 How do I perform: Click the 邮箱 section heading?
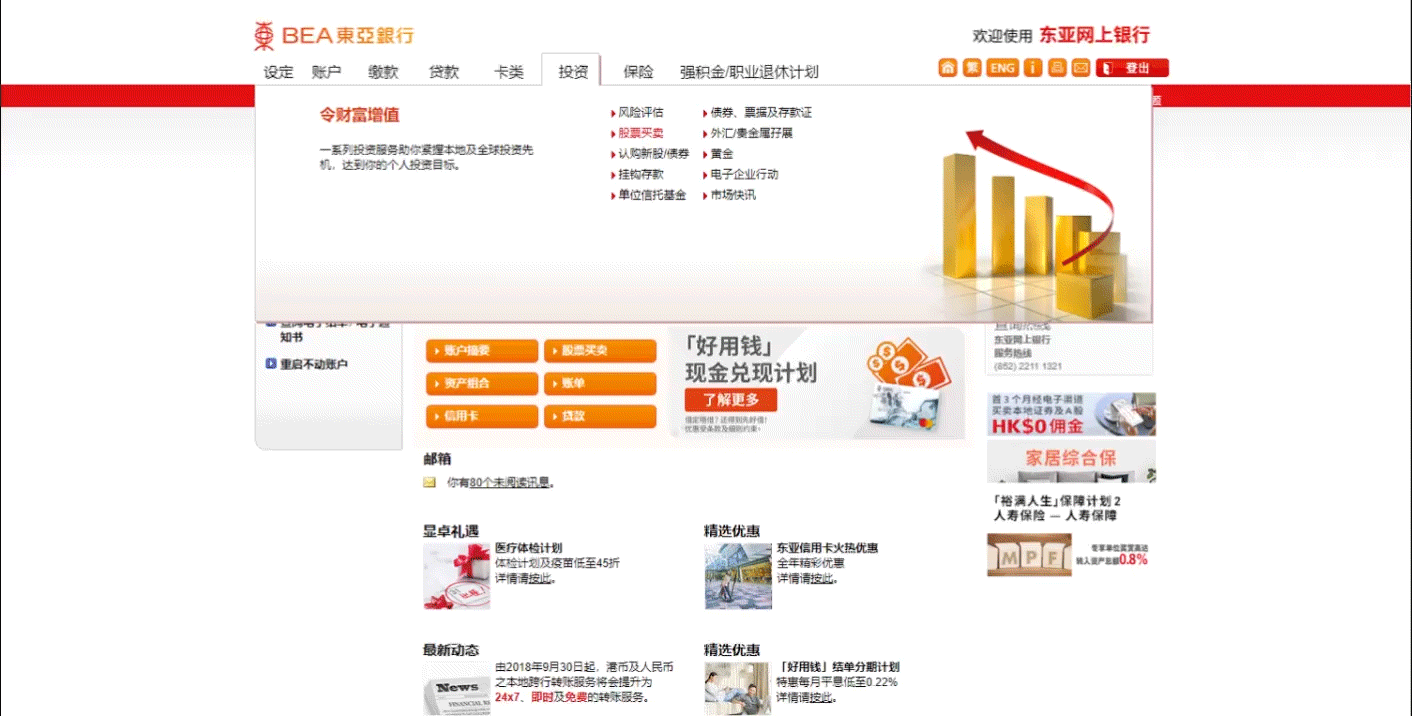pyautogui.click(x=437, y=459)
